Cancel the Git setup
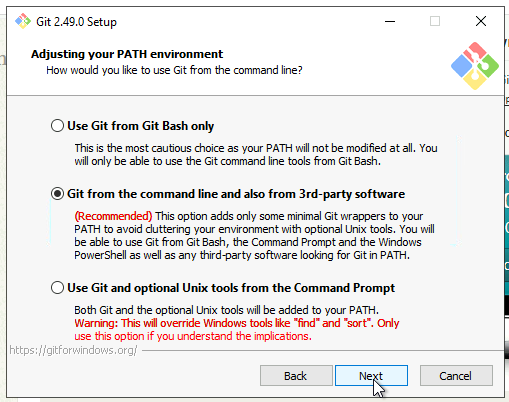509x402 pixels. pos(456,376)
